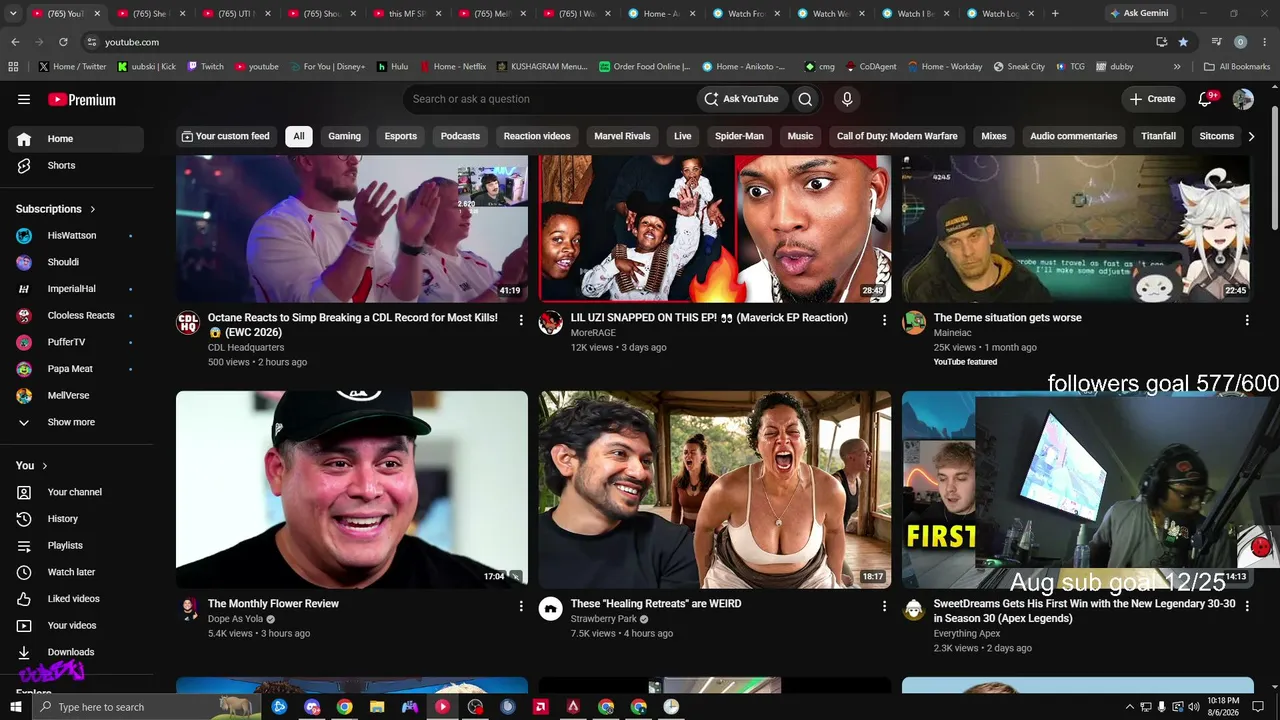The height and width of the screenshot is (720, 1280).
Task: Open the Chrome profile icon
Action: (x=1240, y=42)
